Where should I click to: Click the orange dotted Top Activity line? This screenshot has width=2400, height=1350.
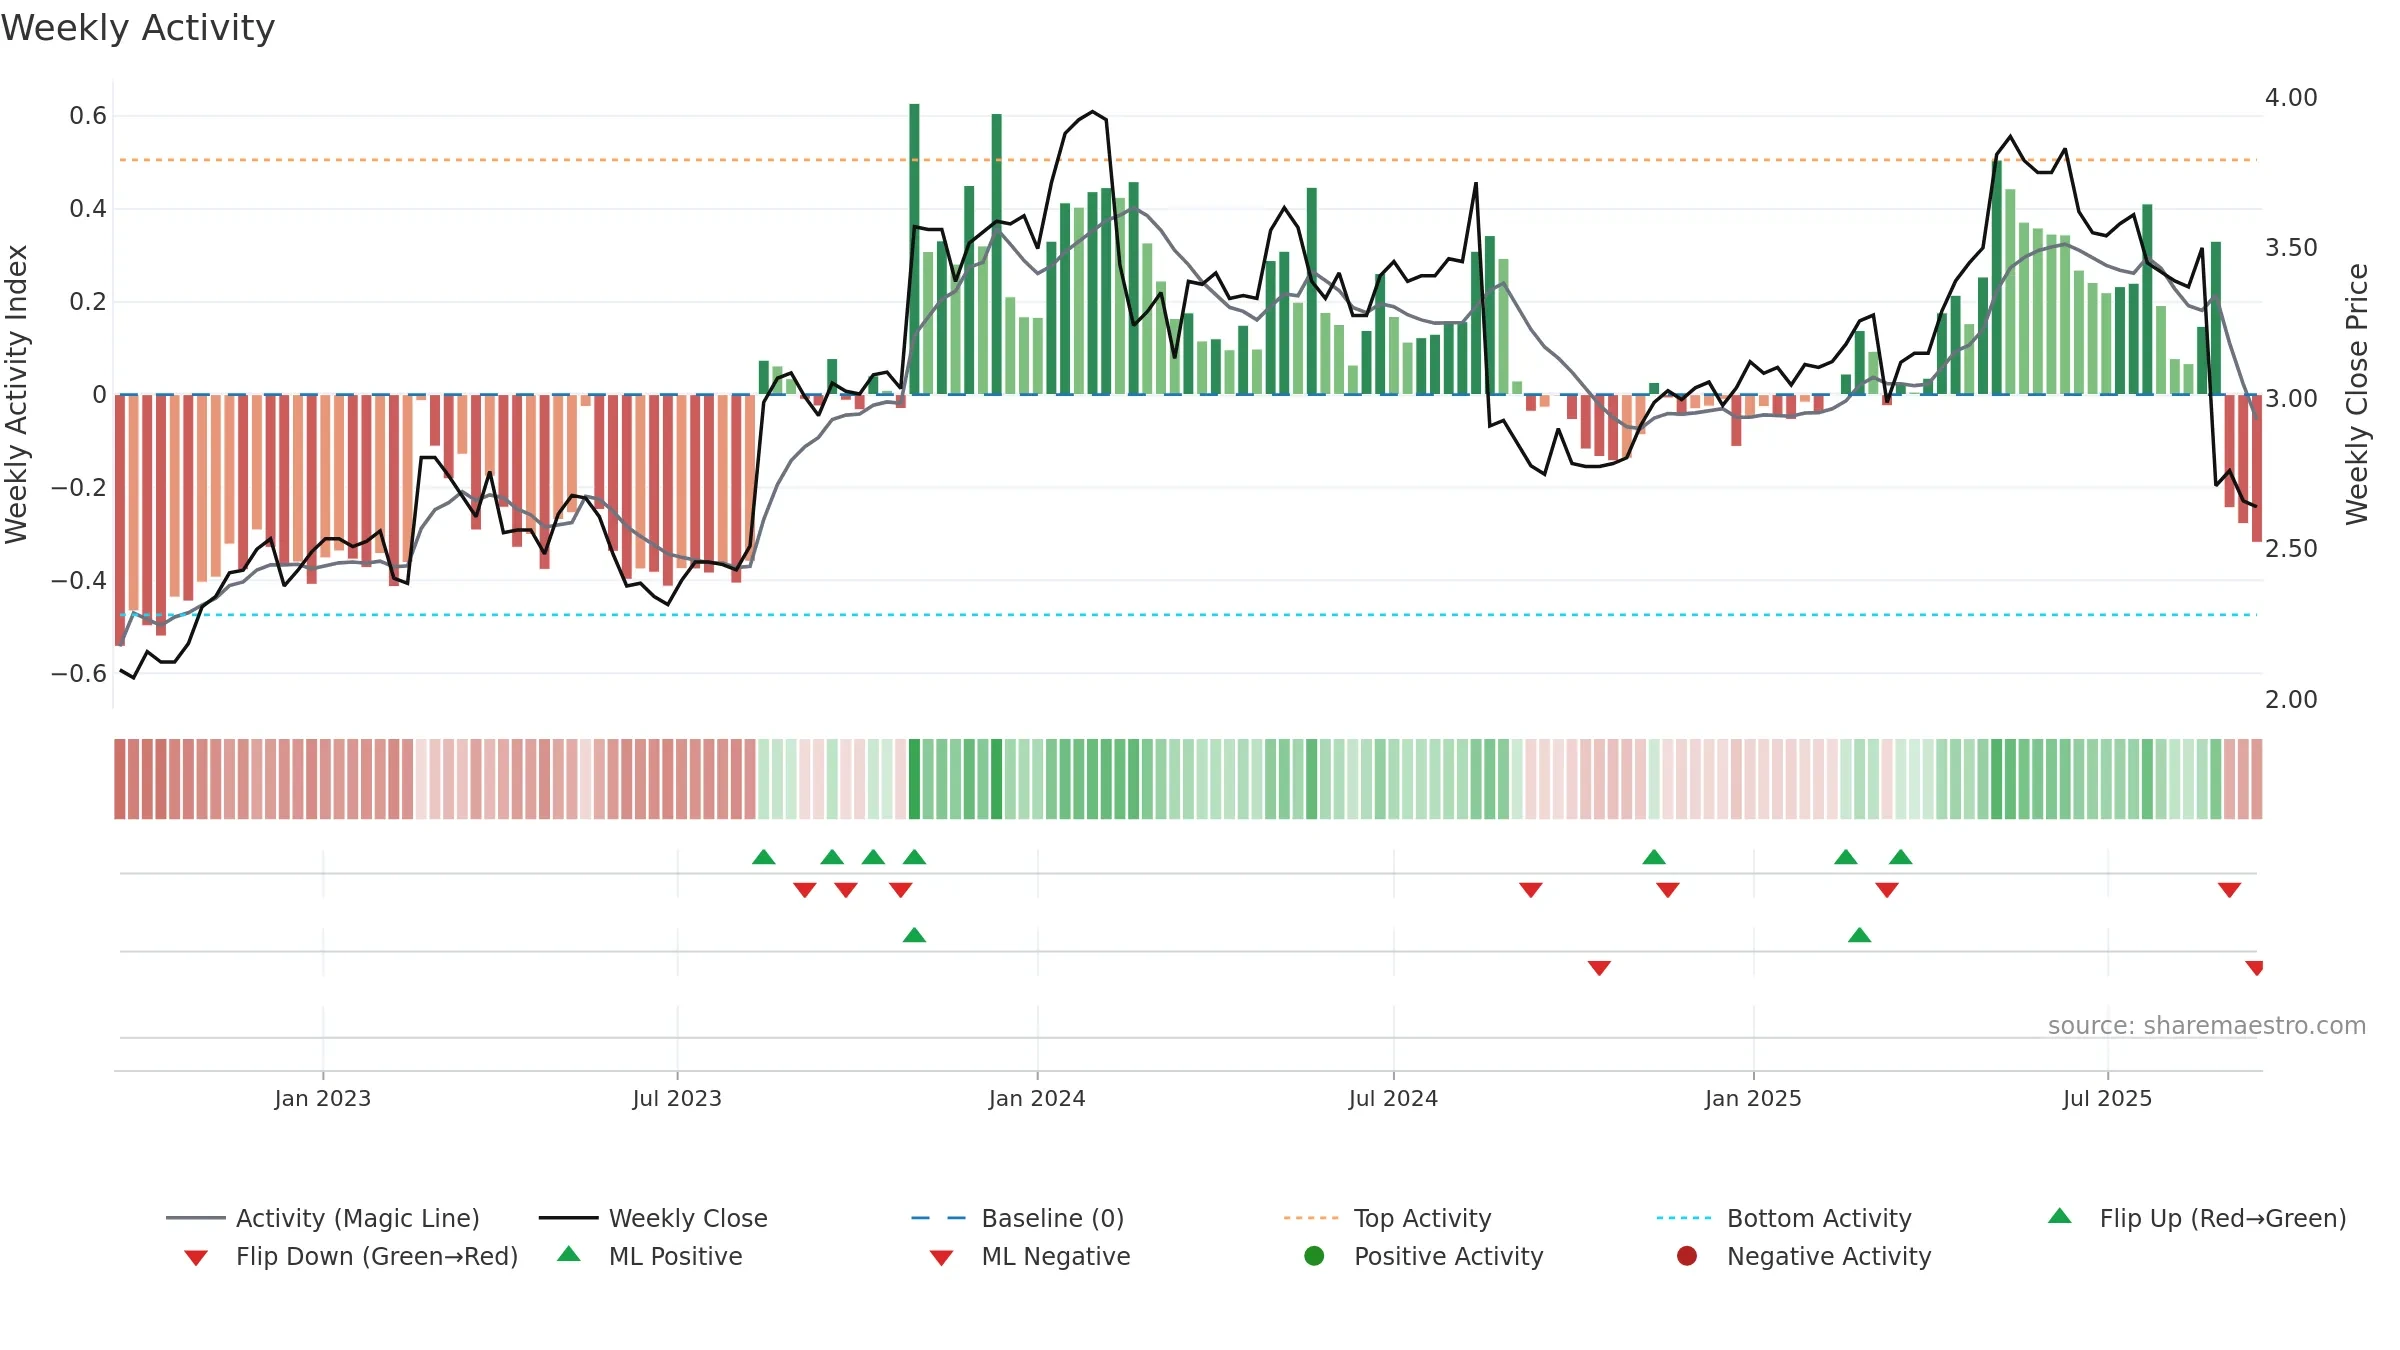(x=1188, y=160)
